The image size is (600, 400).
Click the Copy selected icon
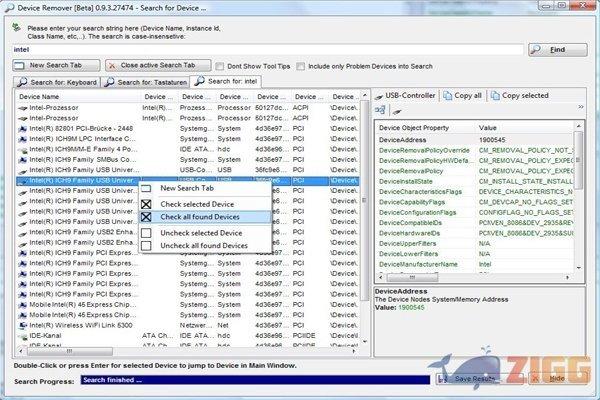(x=494, y=96)
